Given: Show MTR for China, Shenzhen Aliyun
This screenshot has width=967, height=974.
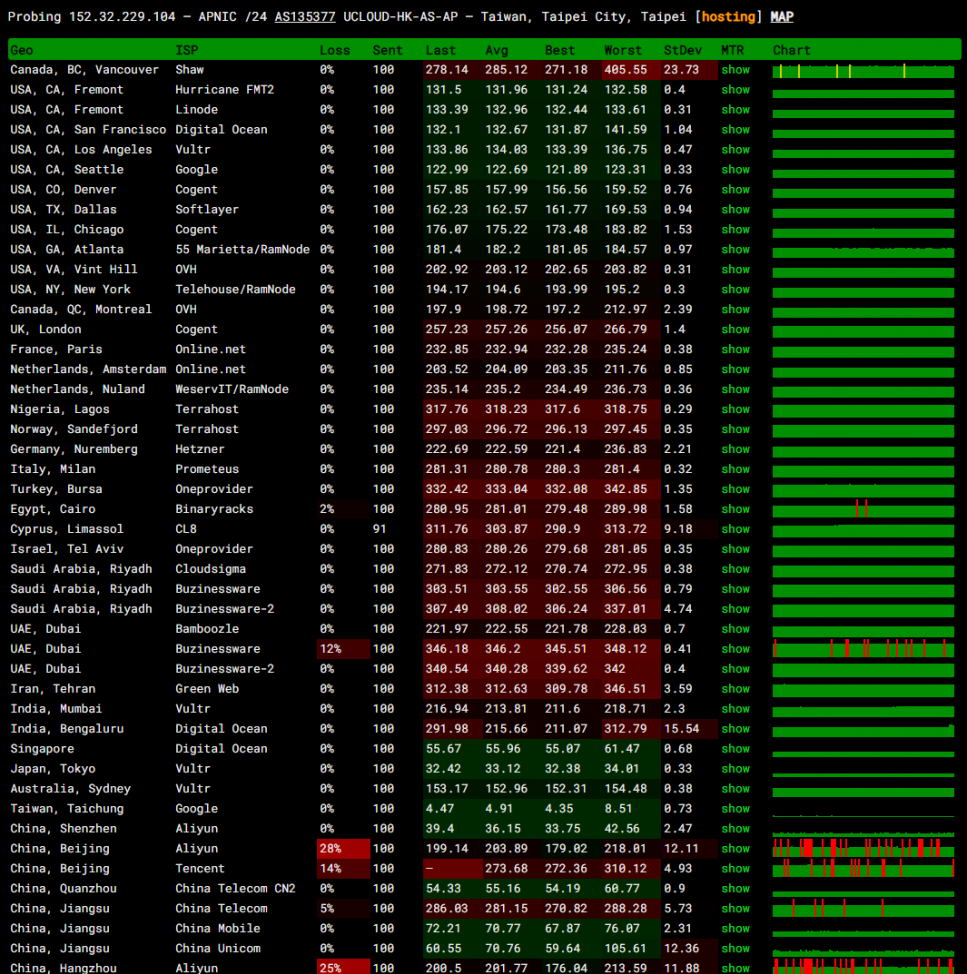Looking at the screenshot, I should click(735, 828).
